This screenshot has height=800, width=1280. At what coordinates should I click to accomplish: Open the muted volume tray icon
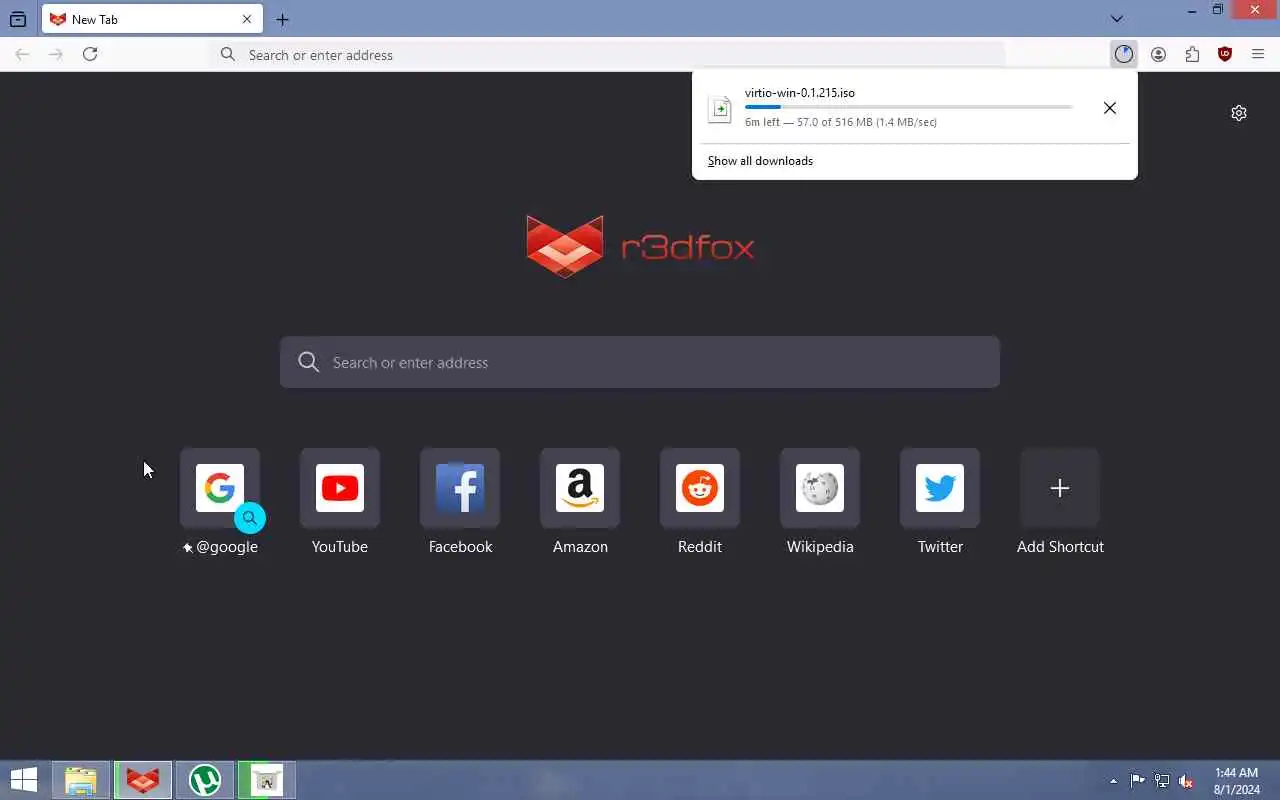point(1186,781)
